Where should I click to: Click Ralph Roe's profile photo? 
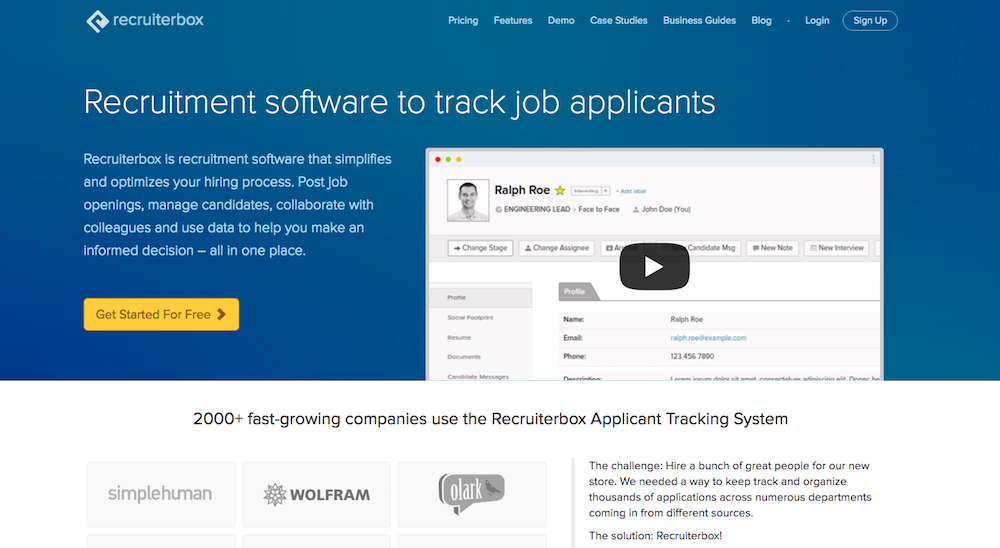coord(467,200)
